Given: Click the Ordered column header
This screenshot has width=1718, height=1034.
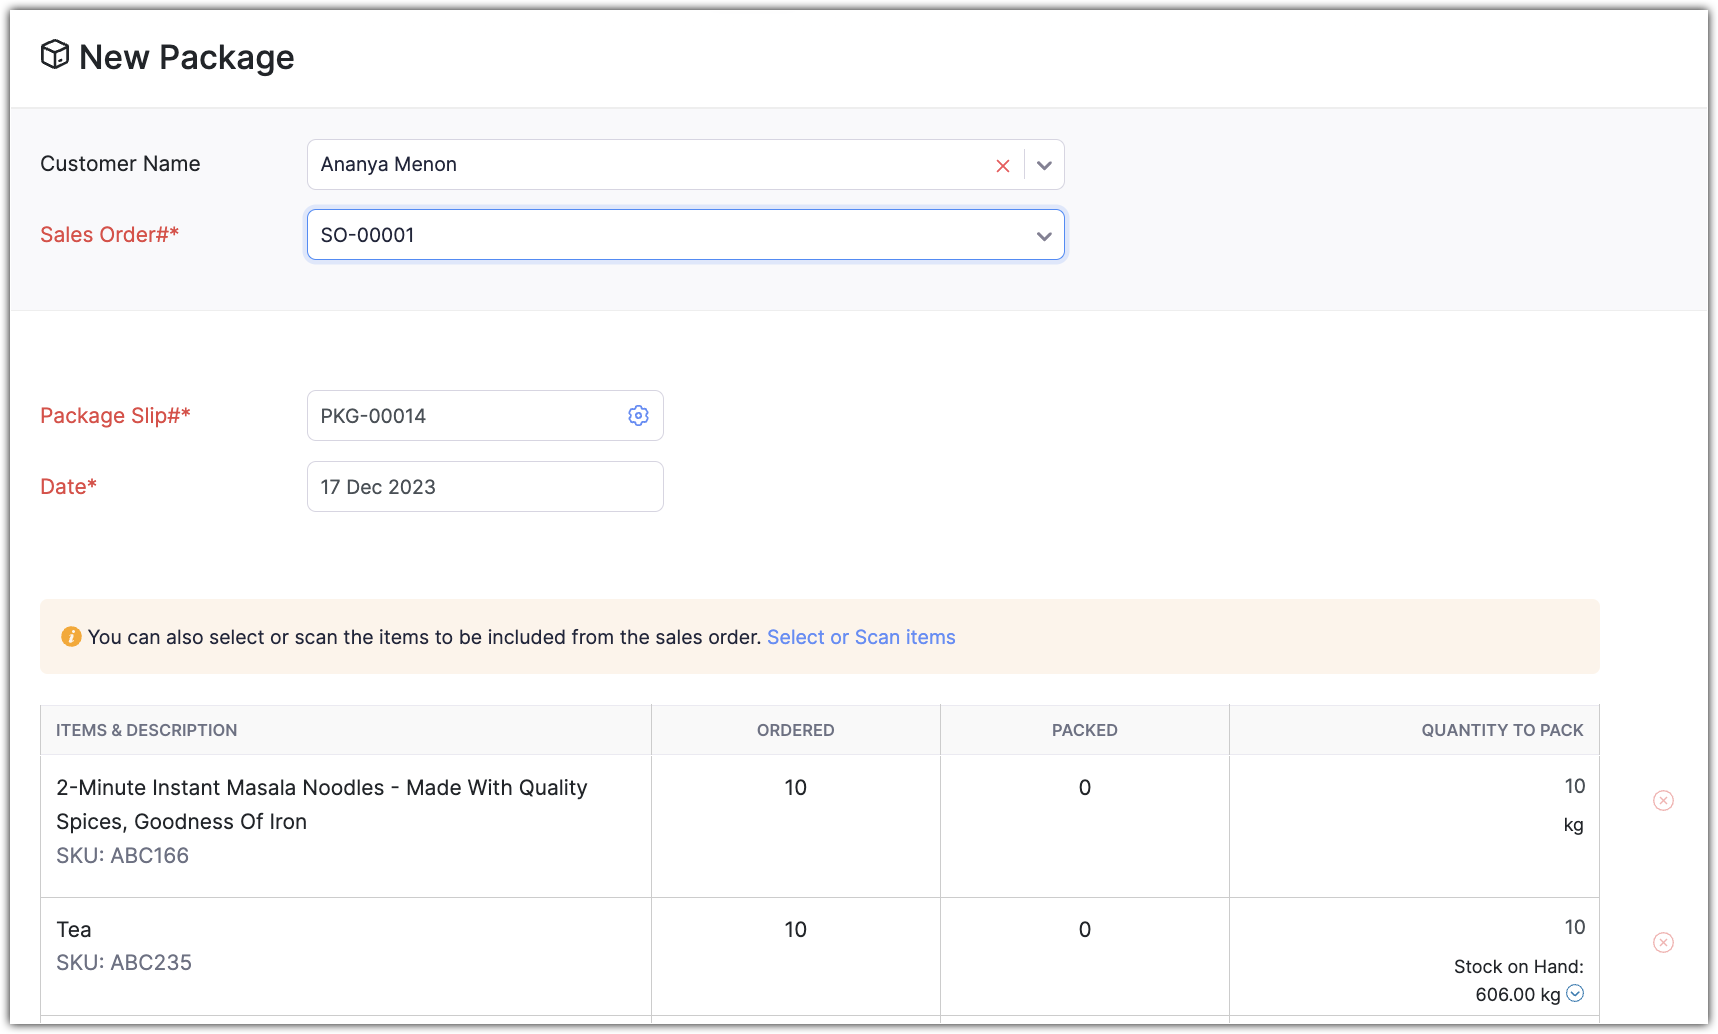Looking at the screenshot, I should point(795,730).
